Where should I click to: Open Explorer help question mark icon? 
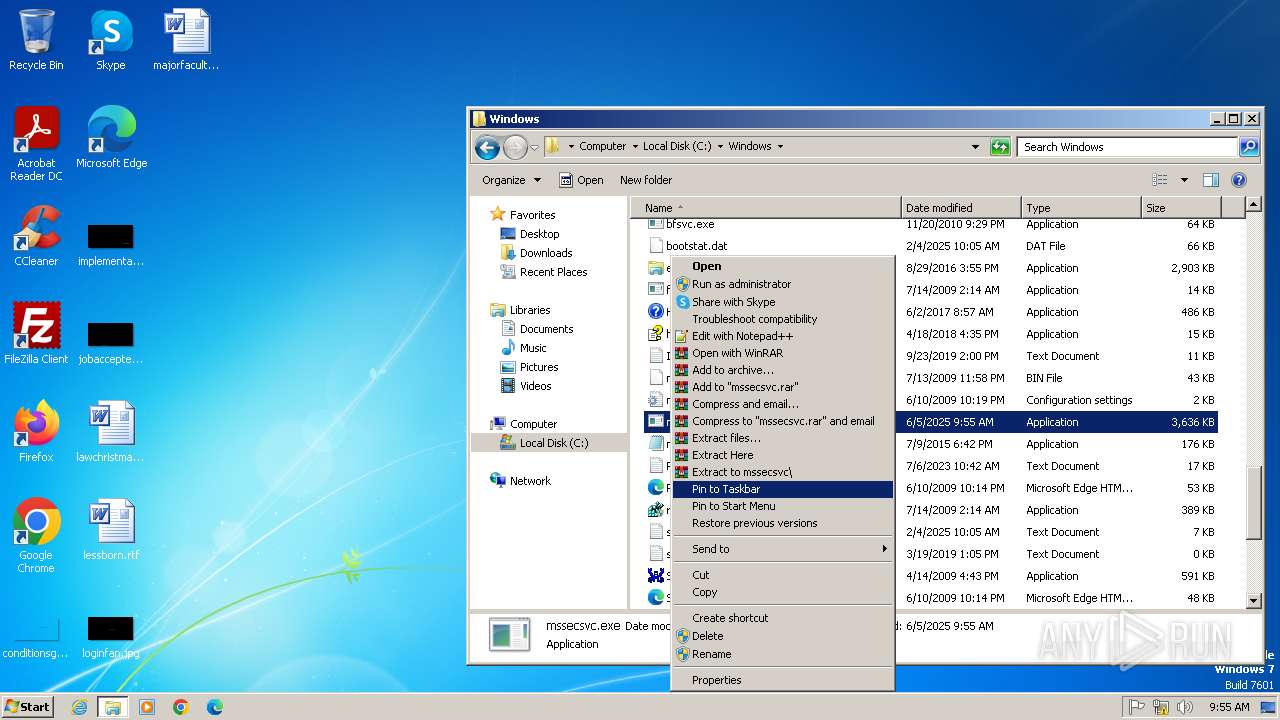1239,180
